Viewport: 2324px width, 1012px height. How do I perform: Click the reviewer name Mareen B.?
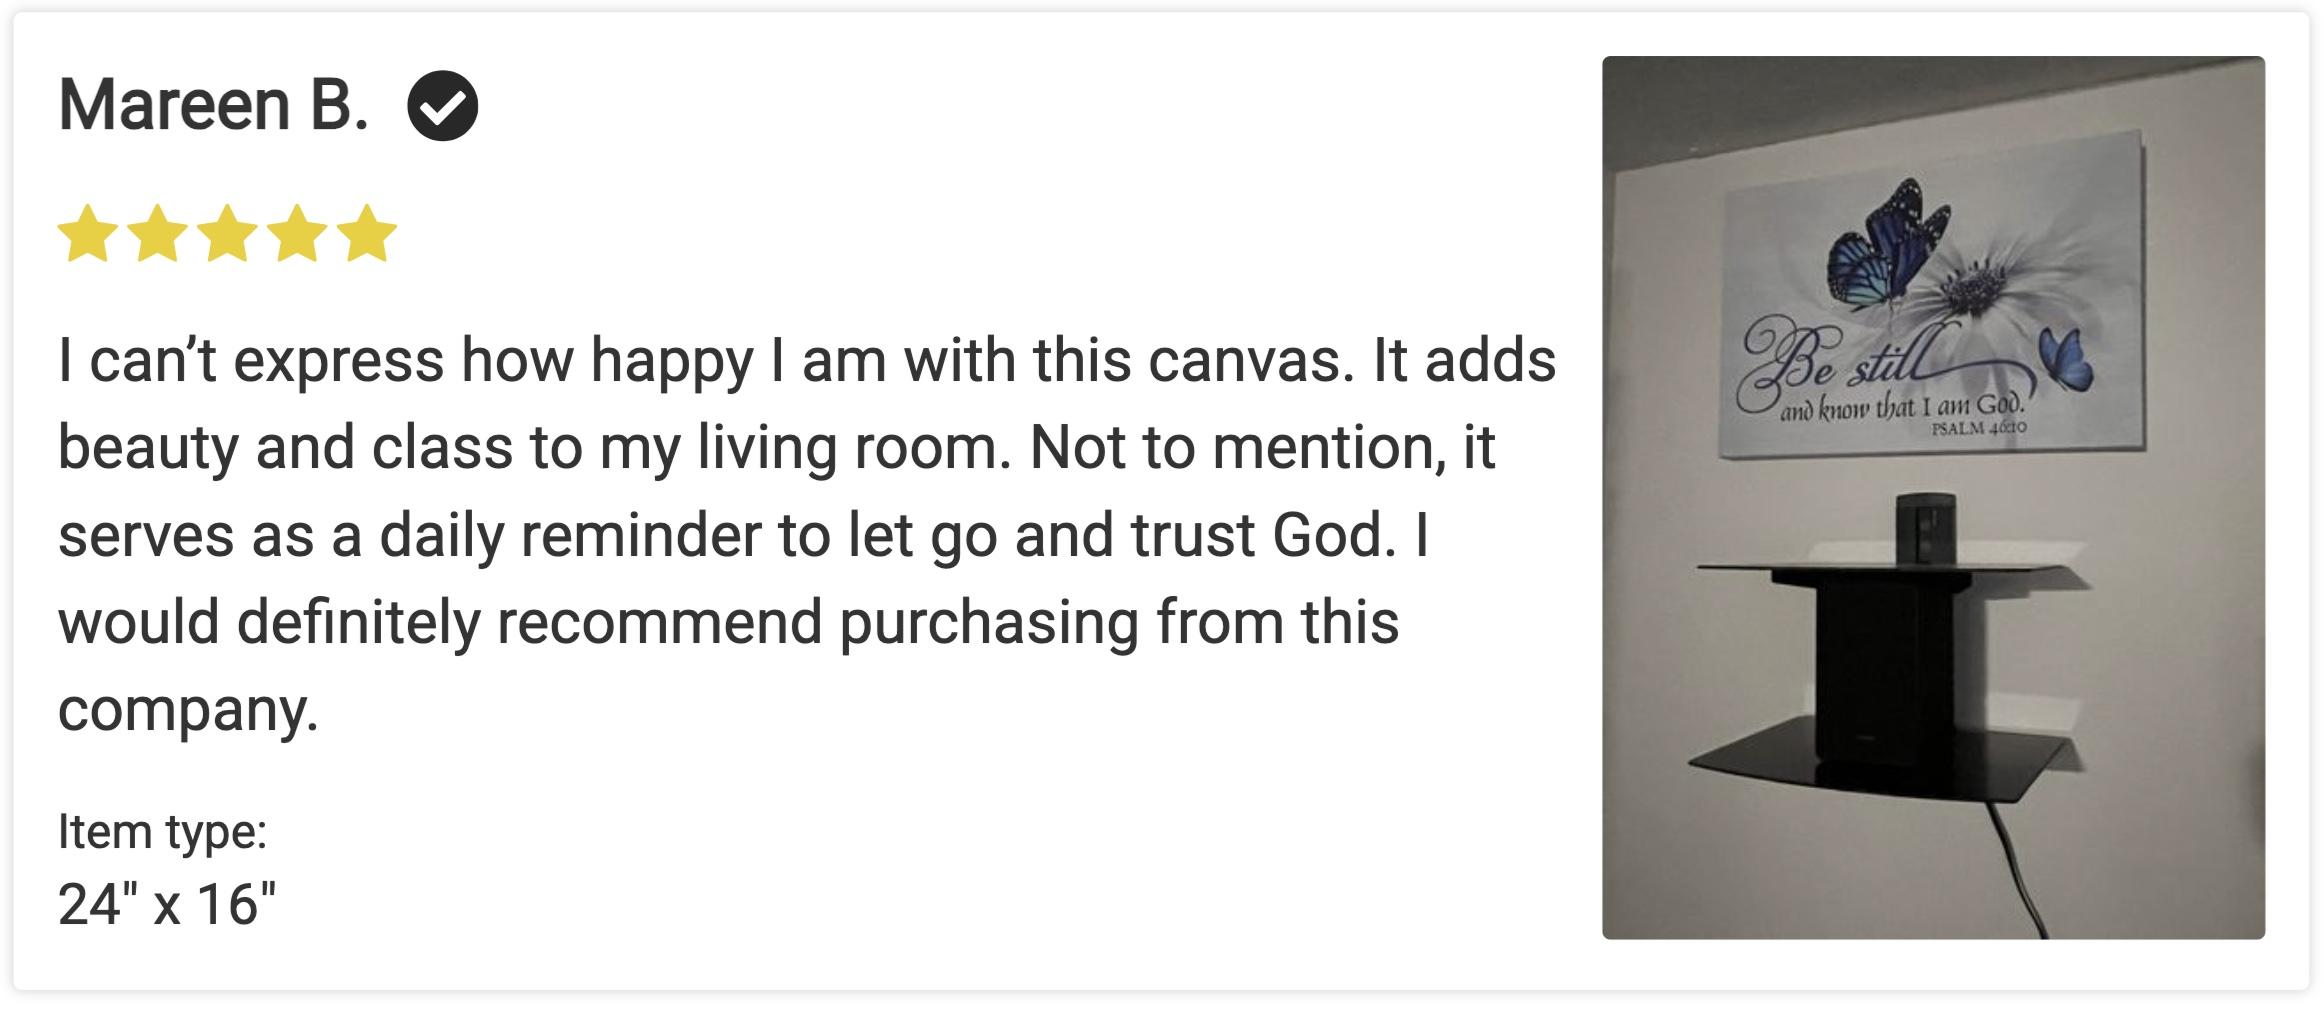pos(213,105)
